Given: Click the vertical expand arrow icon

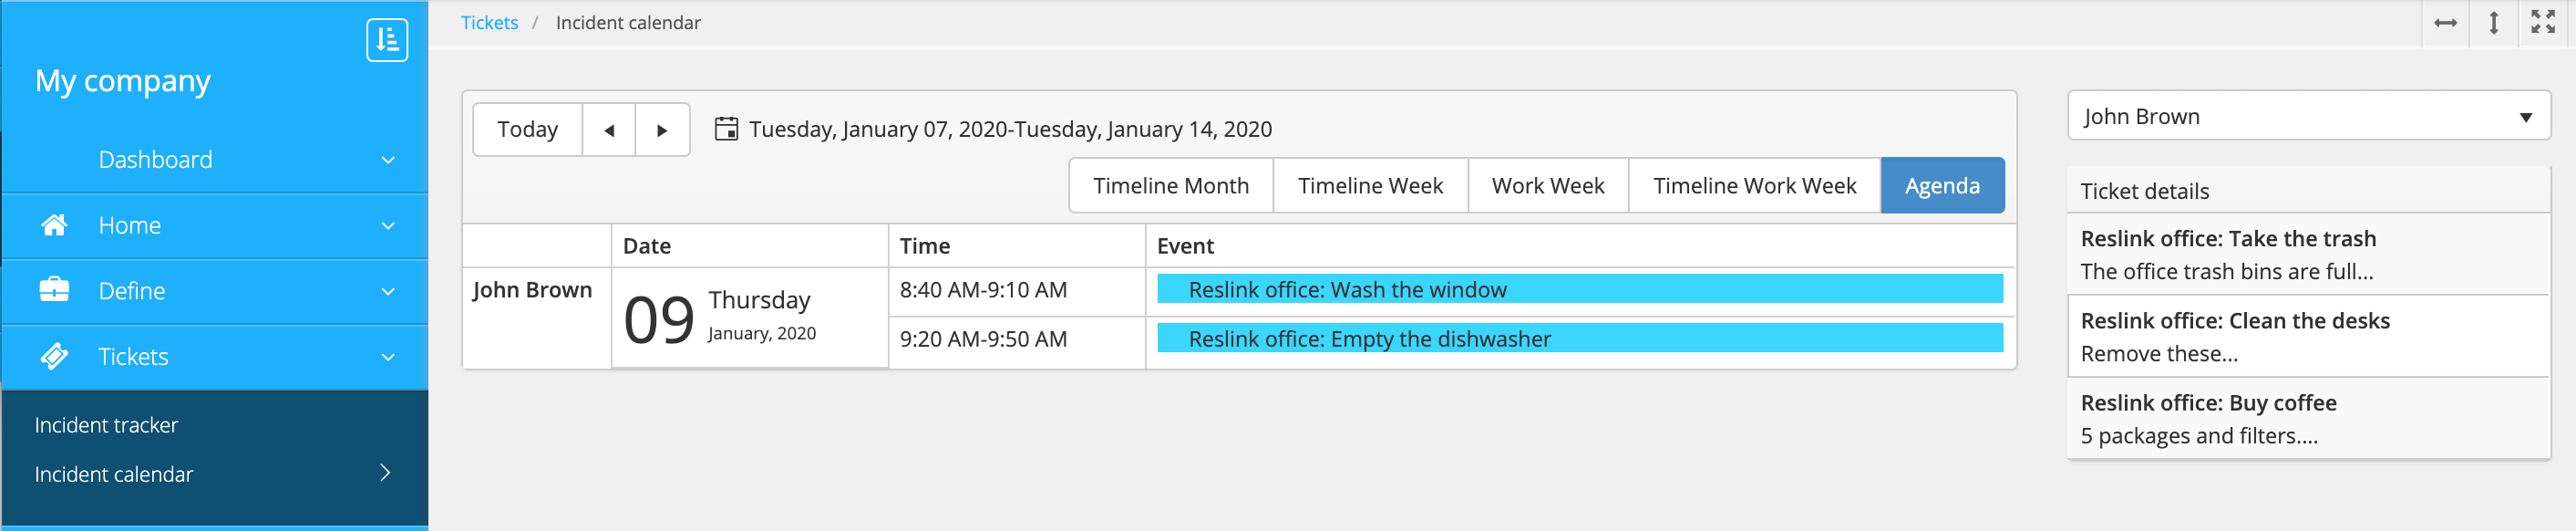Looking at the screenshot, I should coord(2494,23).
